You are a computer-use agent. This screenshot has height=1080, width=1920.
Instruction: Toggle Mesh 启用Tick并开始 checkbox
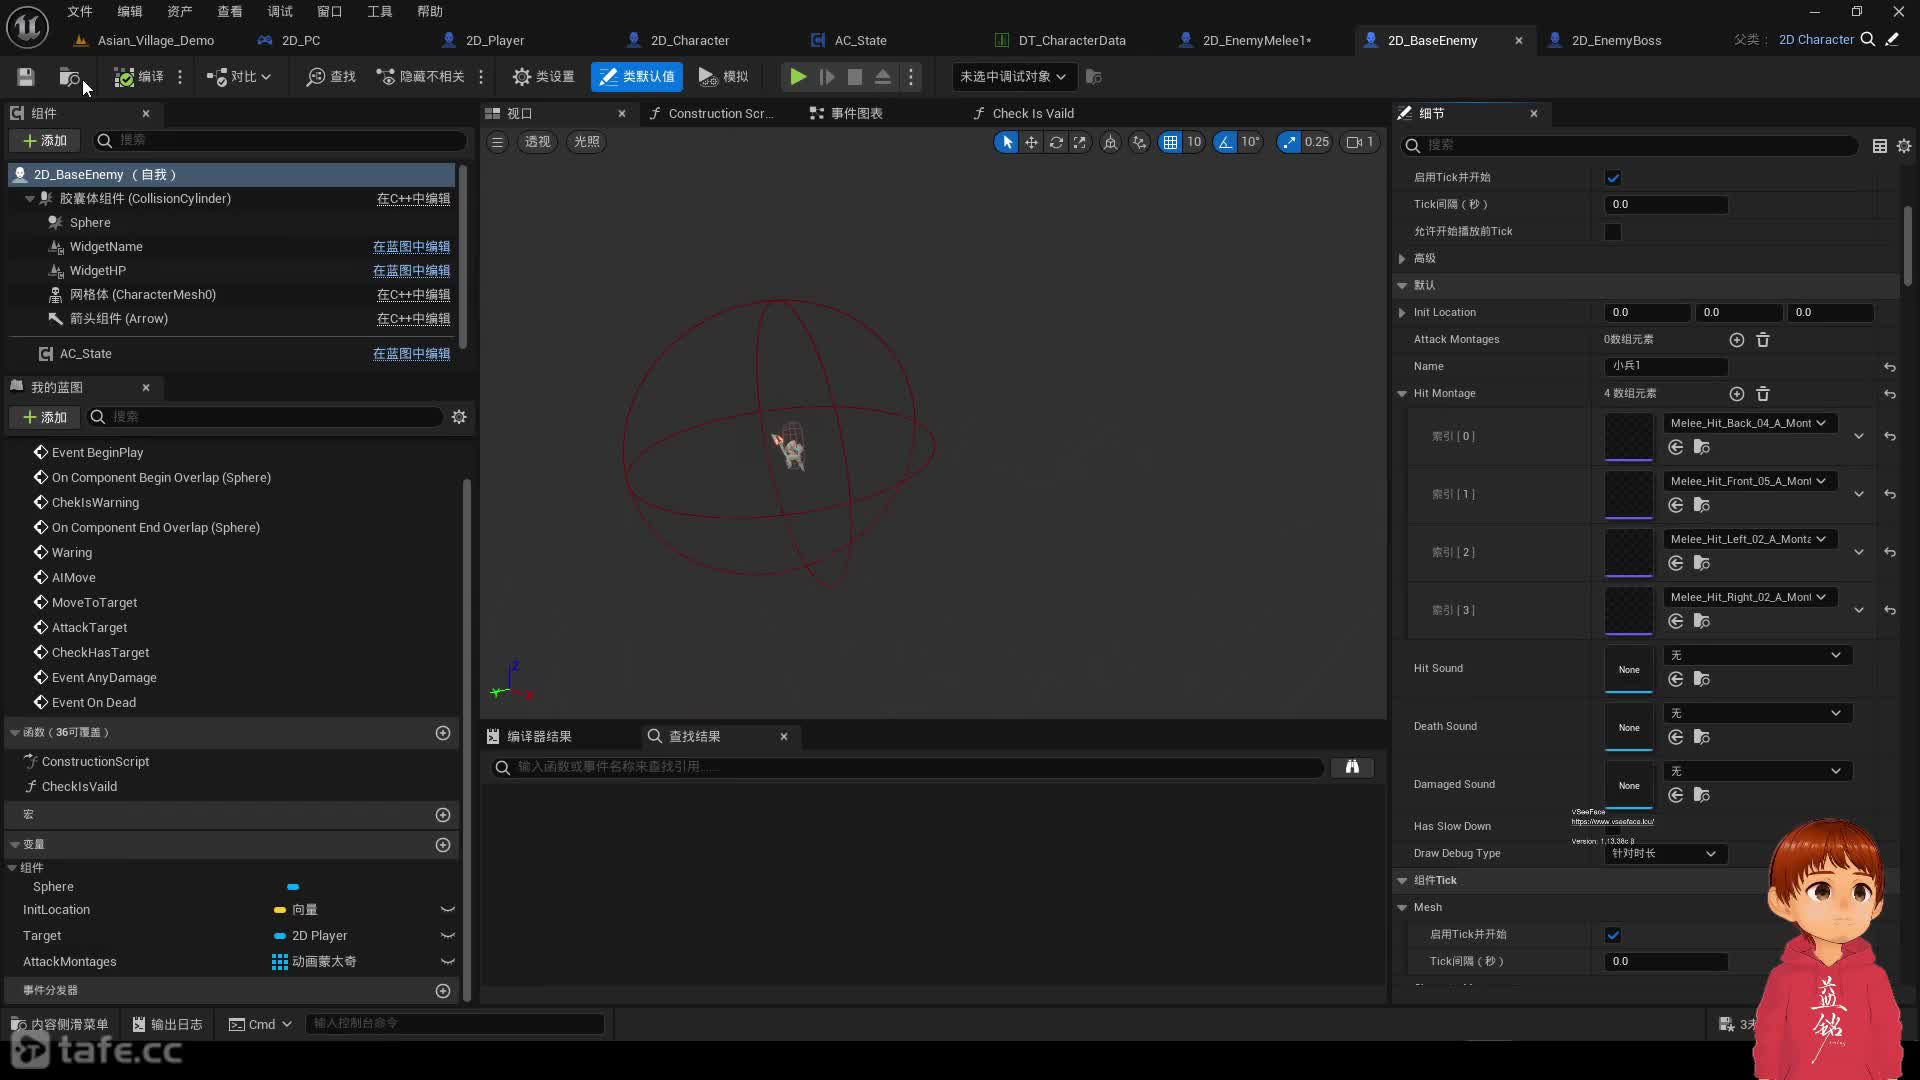pyautogui.click(x=1613, y=935)
